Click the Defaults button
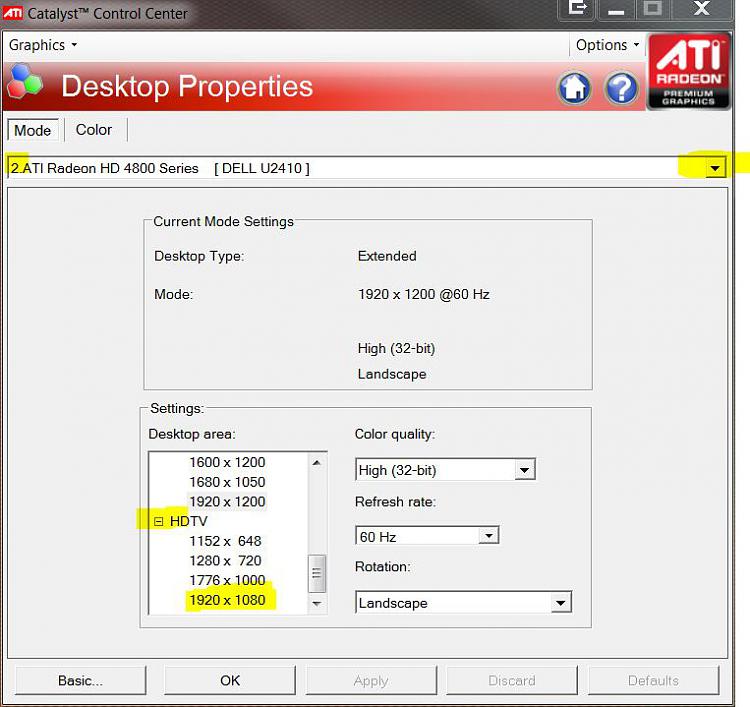 653,680
